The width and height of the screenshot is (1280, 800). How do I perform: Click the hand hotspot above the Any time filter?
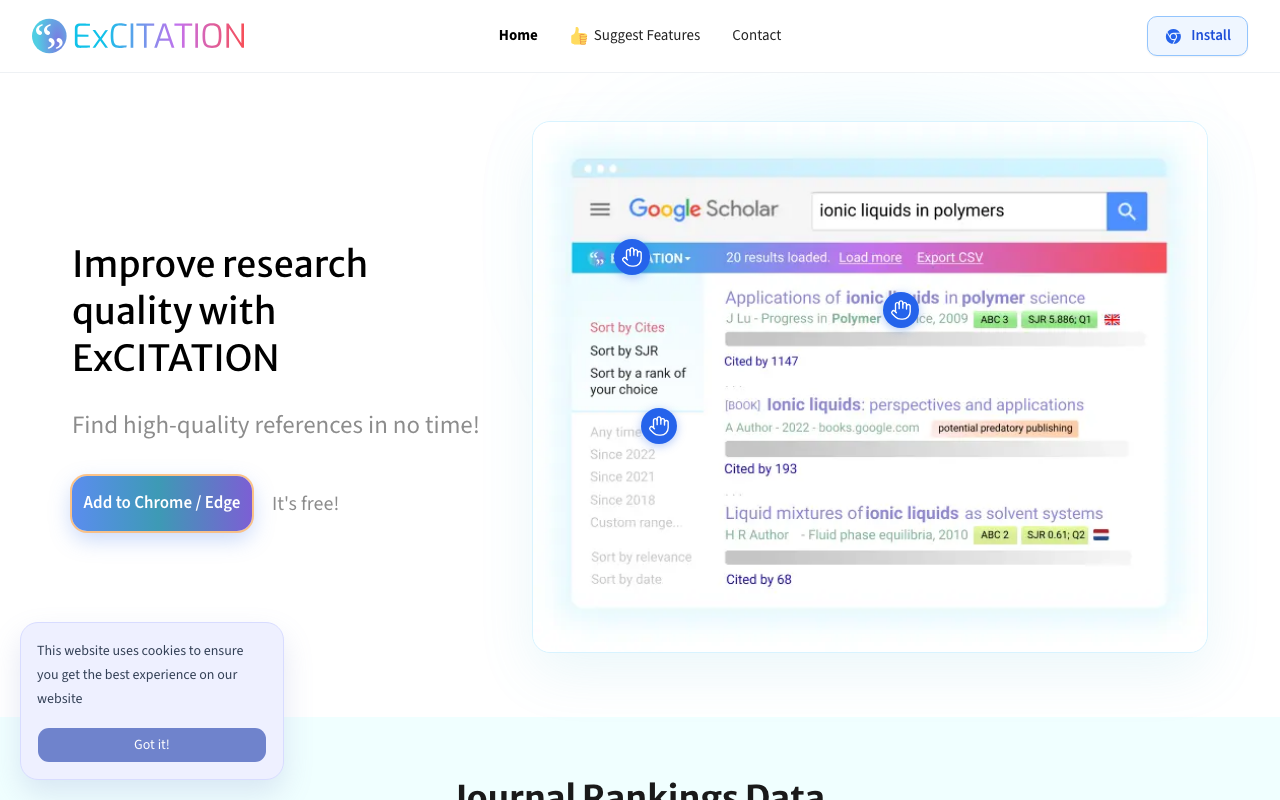(659, 426)
